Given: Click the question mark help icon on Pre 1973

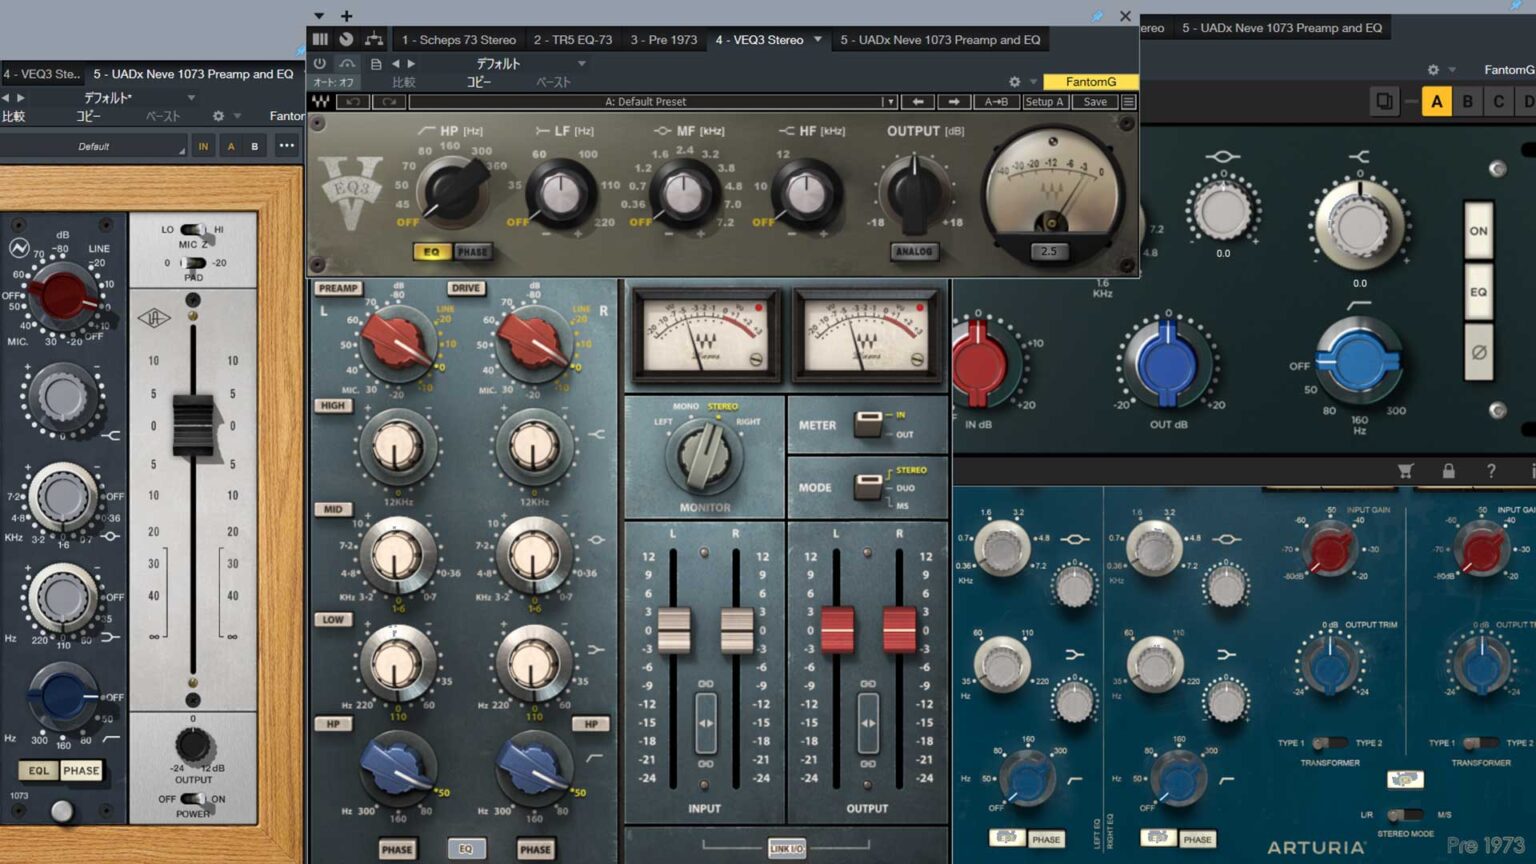Looking at the screenshot, I should (x=1491, y=470).
